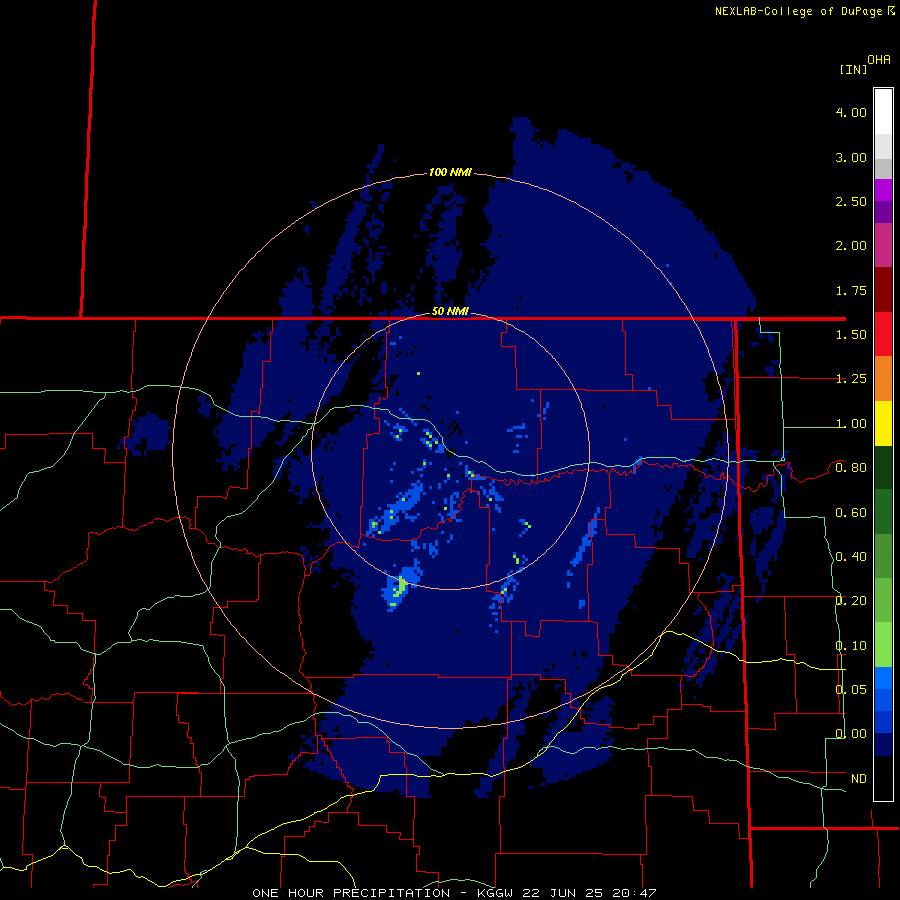The image size is (900, 900).
Task: Pick the maroon legend swatch
Action: pos(883,289)
